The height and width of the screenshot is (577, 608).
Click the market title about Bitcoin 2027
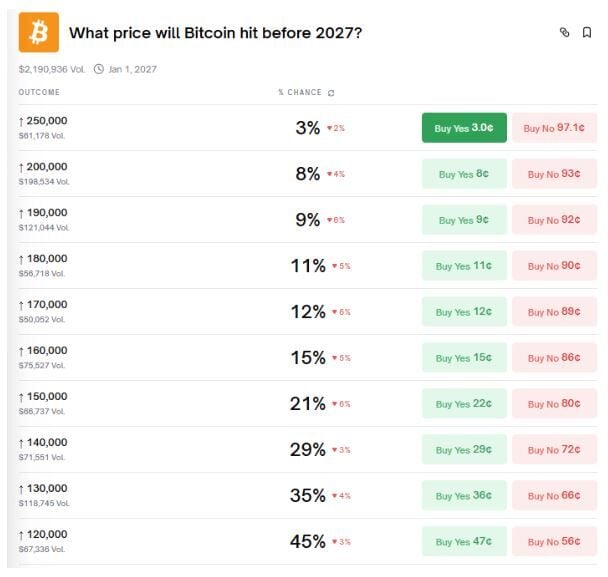coord(215,33)
